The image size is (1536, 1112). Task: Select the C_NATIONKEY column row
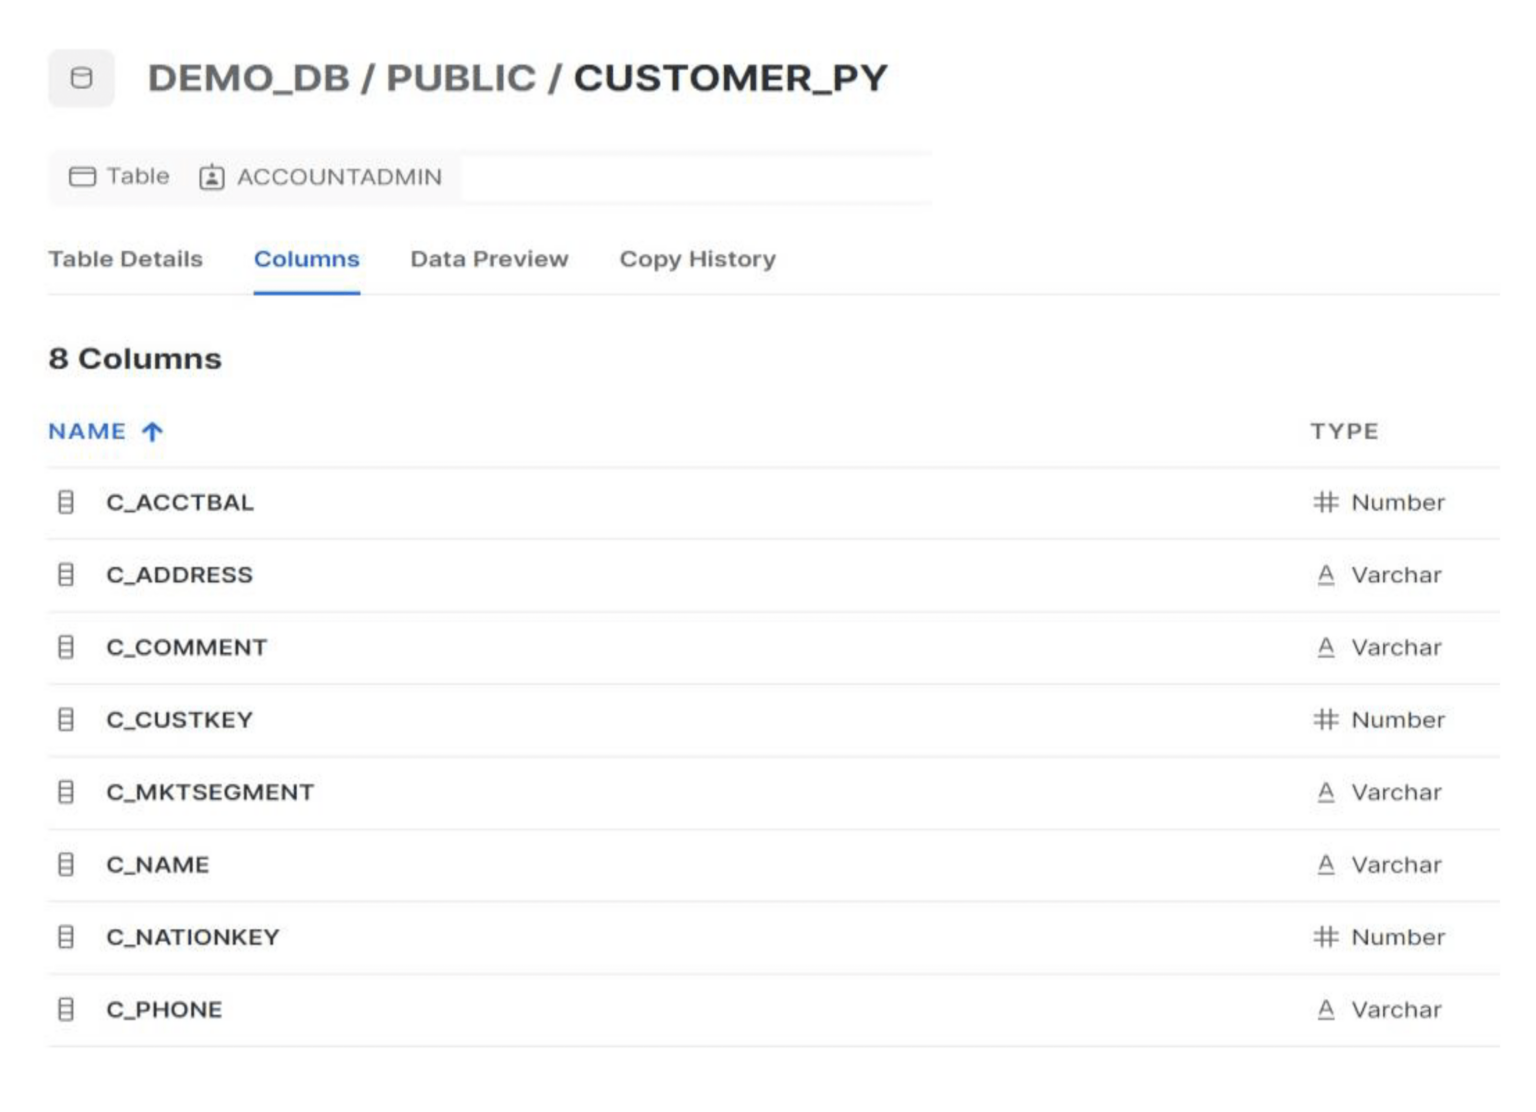pos(193,937)
